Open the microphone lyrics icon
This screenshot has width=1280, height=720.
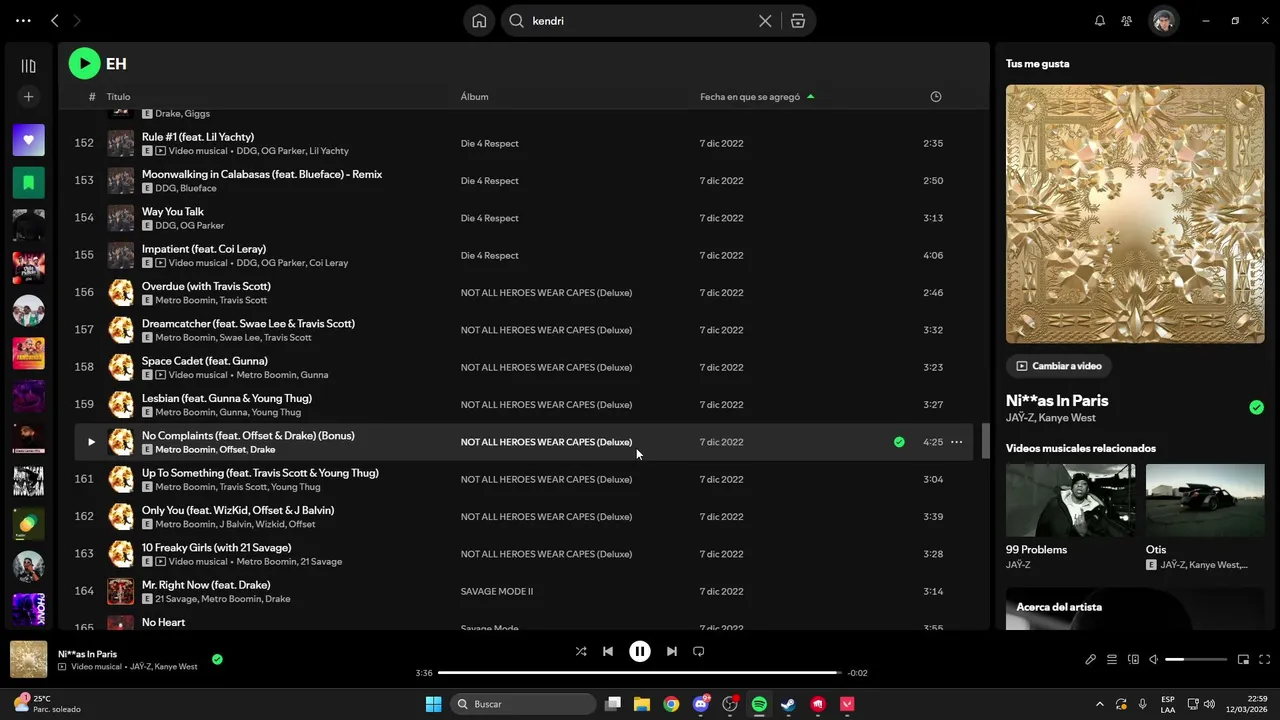point(1091,660)
